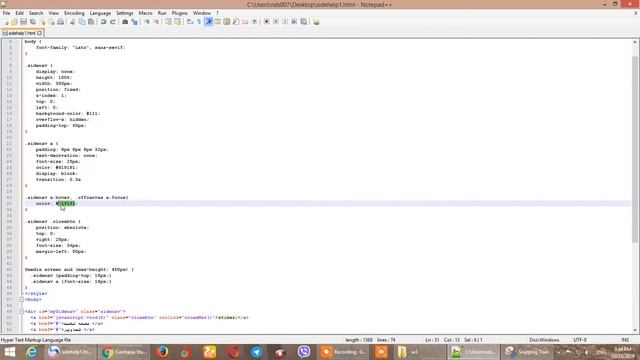Viewport: 640px width, 360px height.
Task: Click the Run macro multiple times icon
Action: click(x=294, y=22)
